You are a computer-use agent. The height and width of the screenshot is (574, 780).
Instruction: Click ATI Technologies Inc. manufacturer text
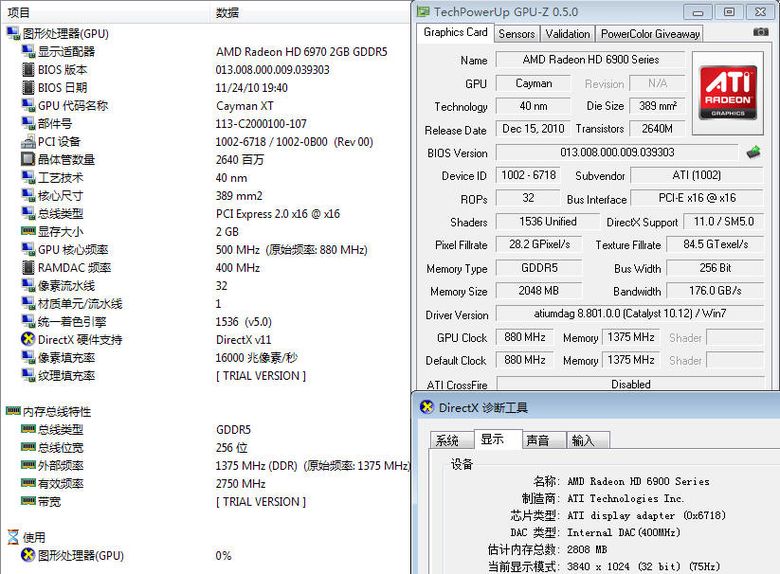tap(625, 498)
